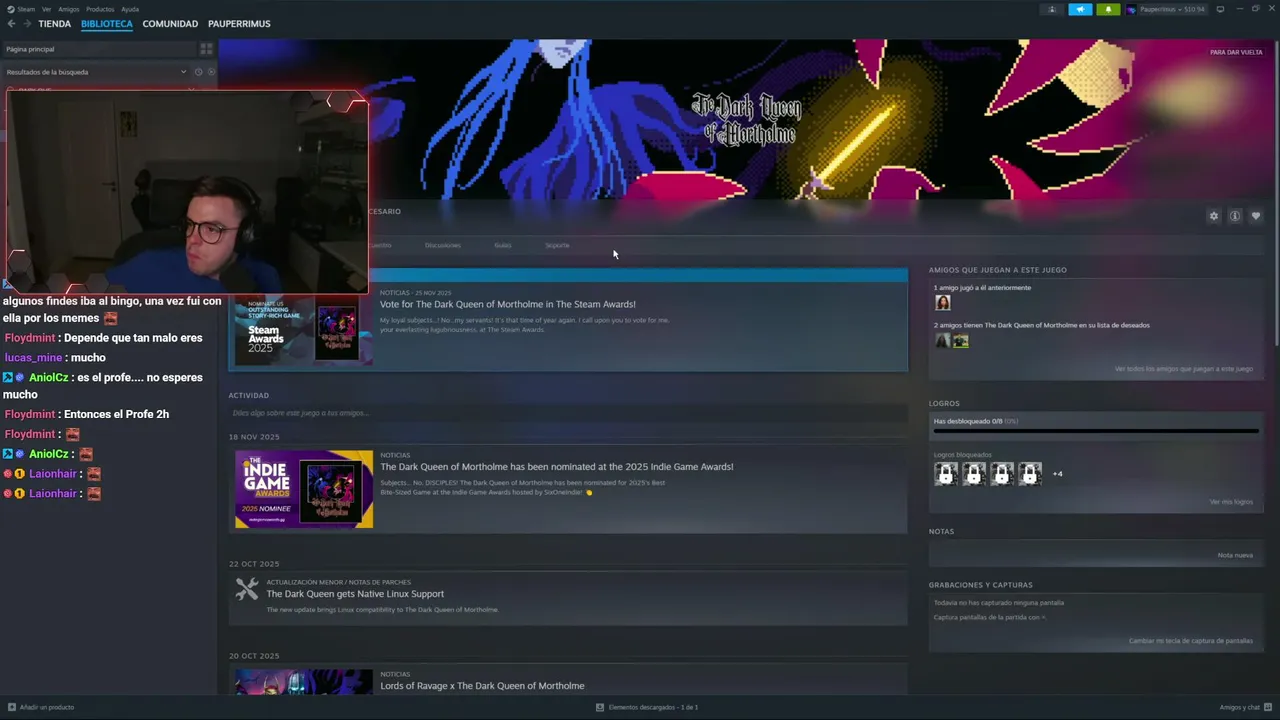
Task: Click the second wishlist friend avatar
Action: point(960,341)
